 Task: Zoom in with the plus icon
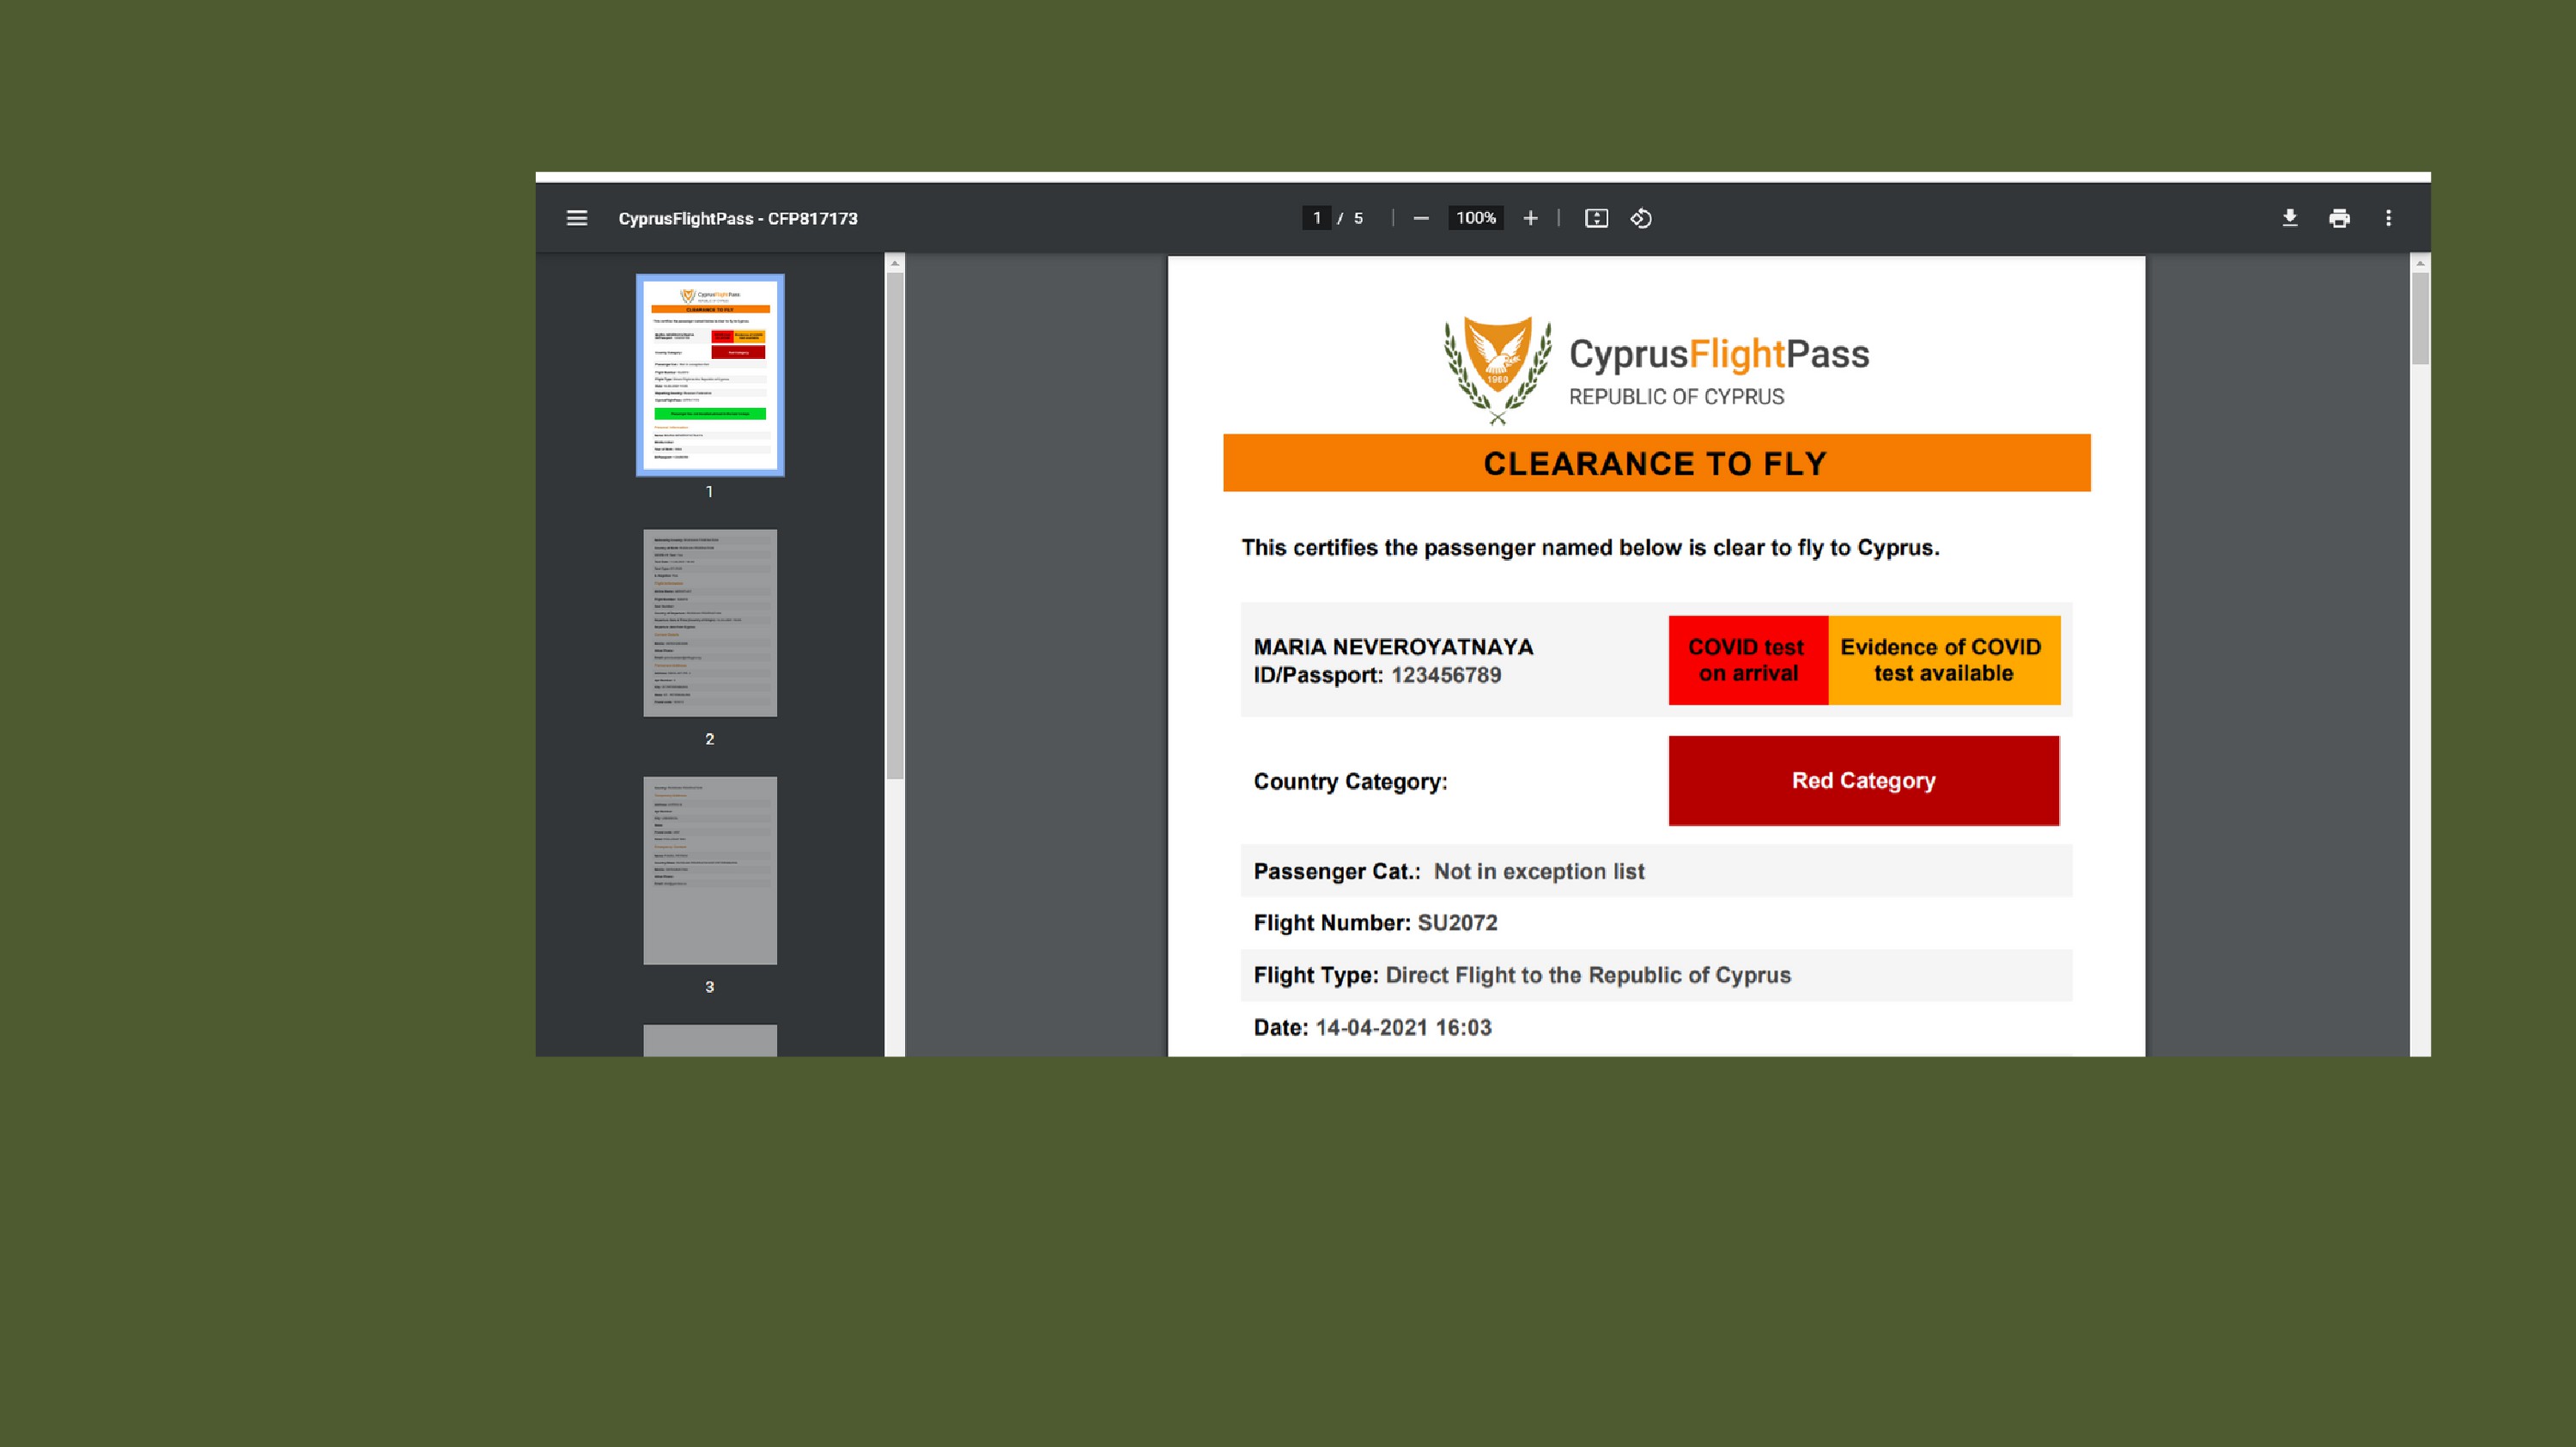[1530, 218]
